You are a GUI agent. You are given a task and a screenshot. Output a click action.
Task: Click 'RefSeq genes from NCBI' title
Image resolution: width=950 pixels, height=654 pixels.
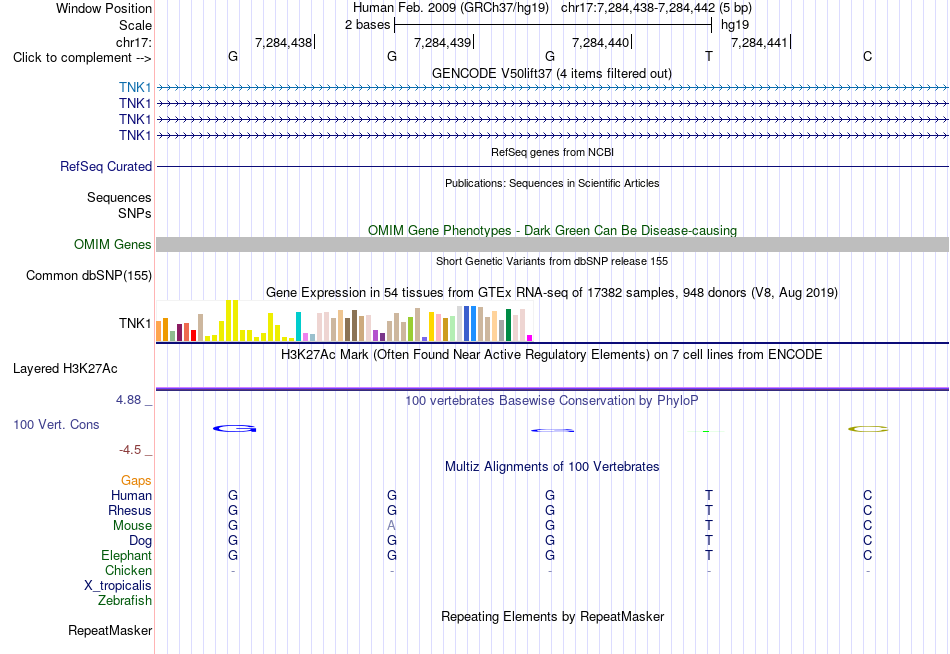(x=552, y=152)
